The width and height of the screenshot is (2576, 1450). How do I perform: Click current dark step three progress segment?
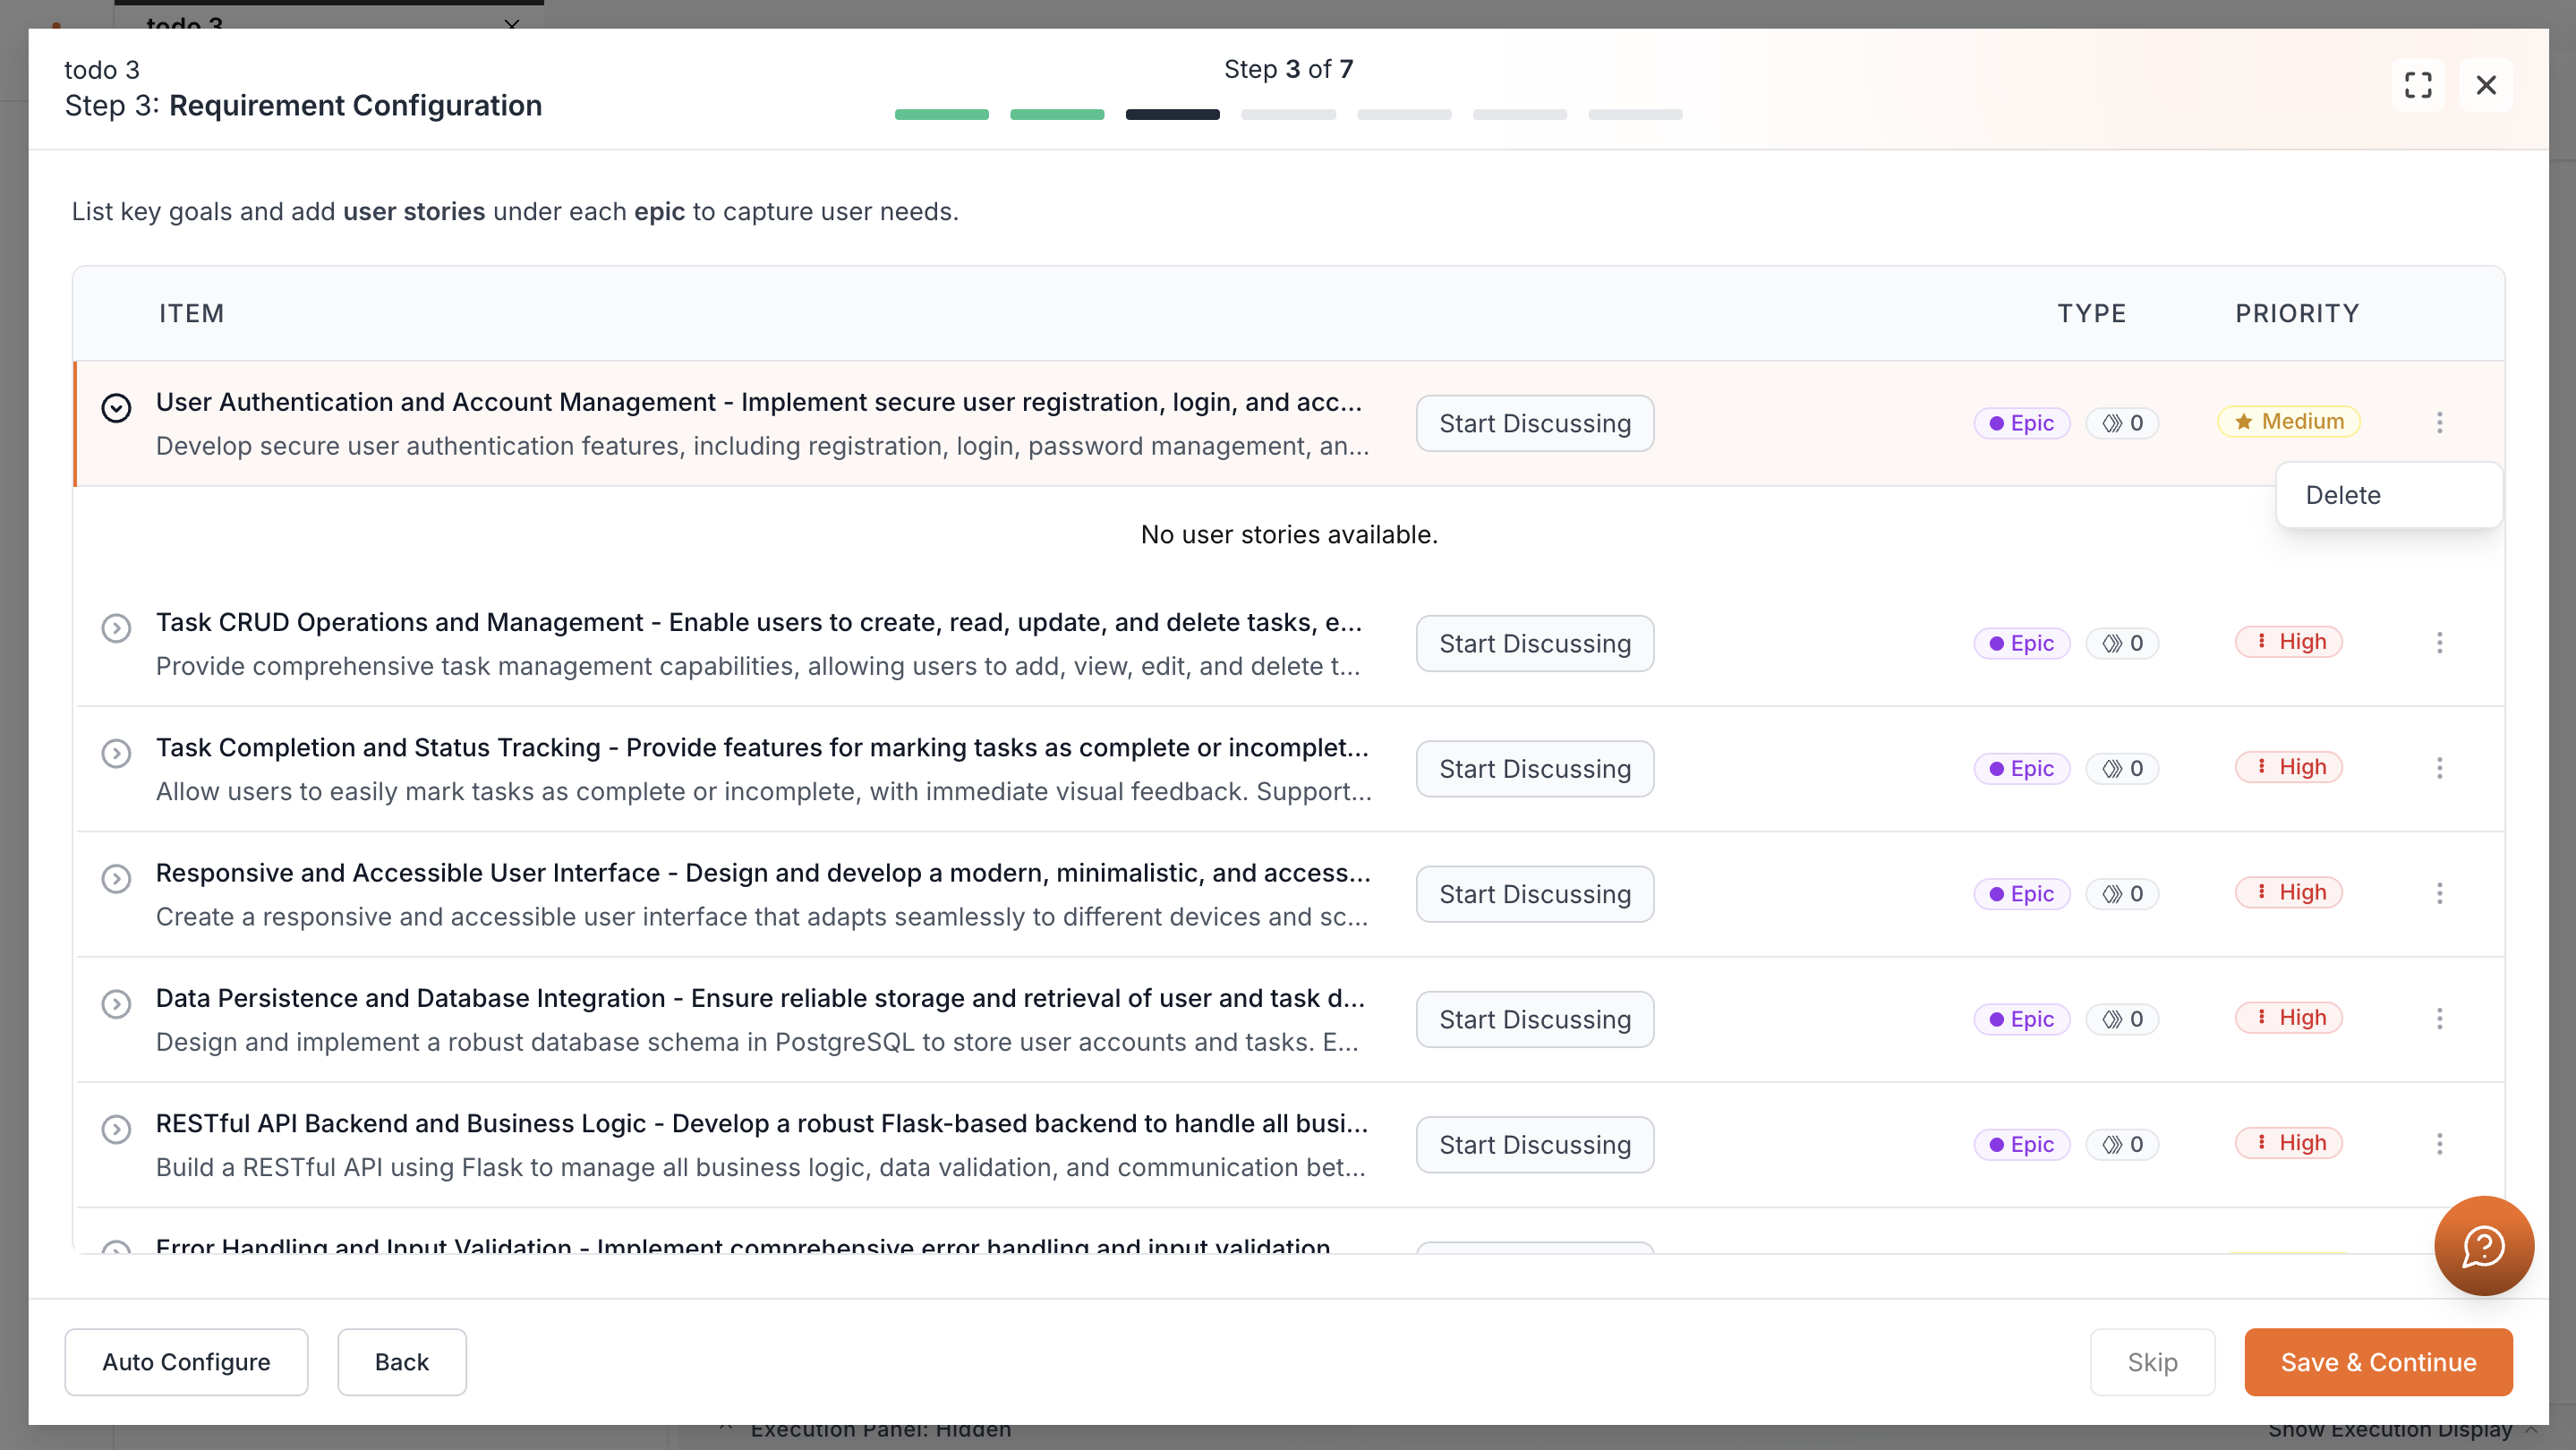click(1172, 114)
